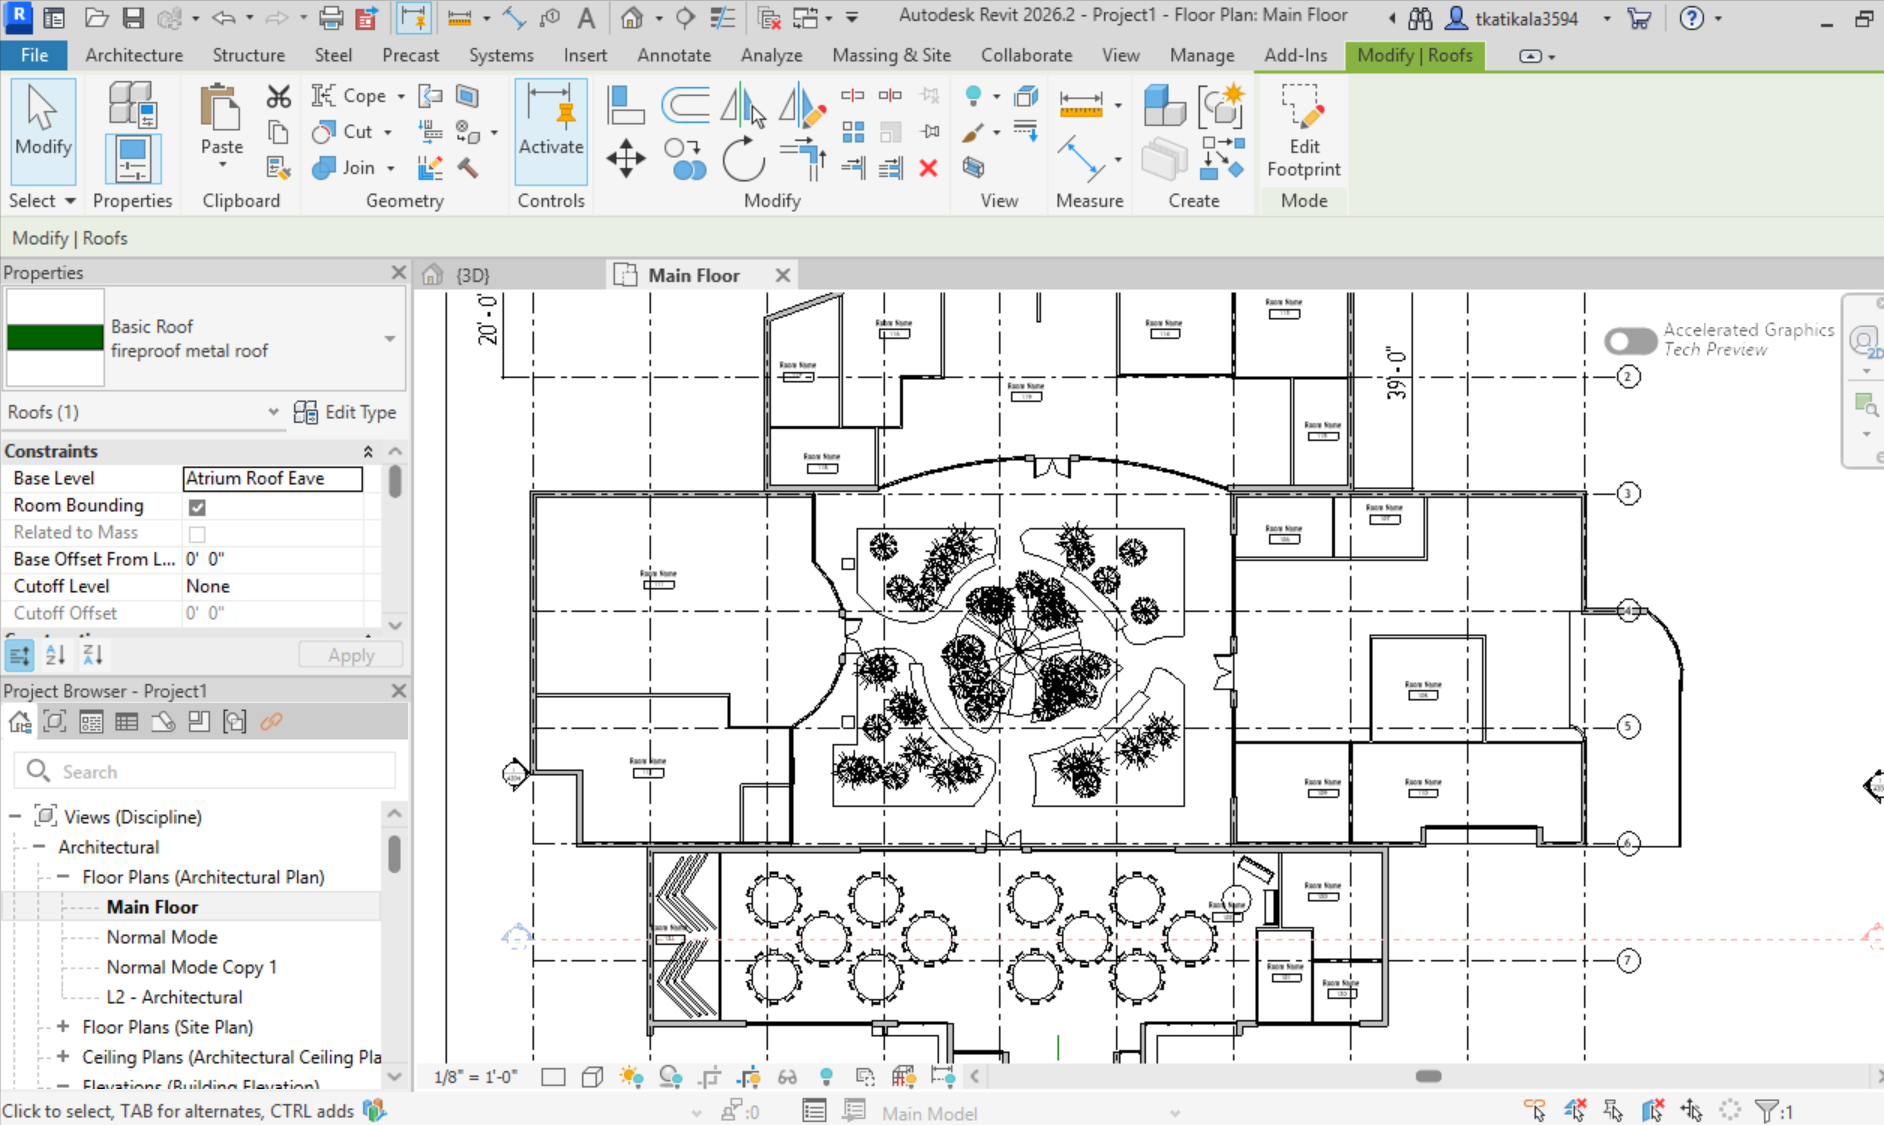Click the Undo arrow icon
1884x1125 pixels.
224,18
